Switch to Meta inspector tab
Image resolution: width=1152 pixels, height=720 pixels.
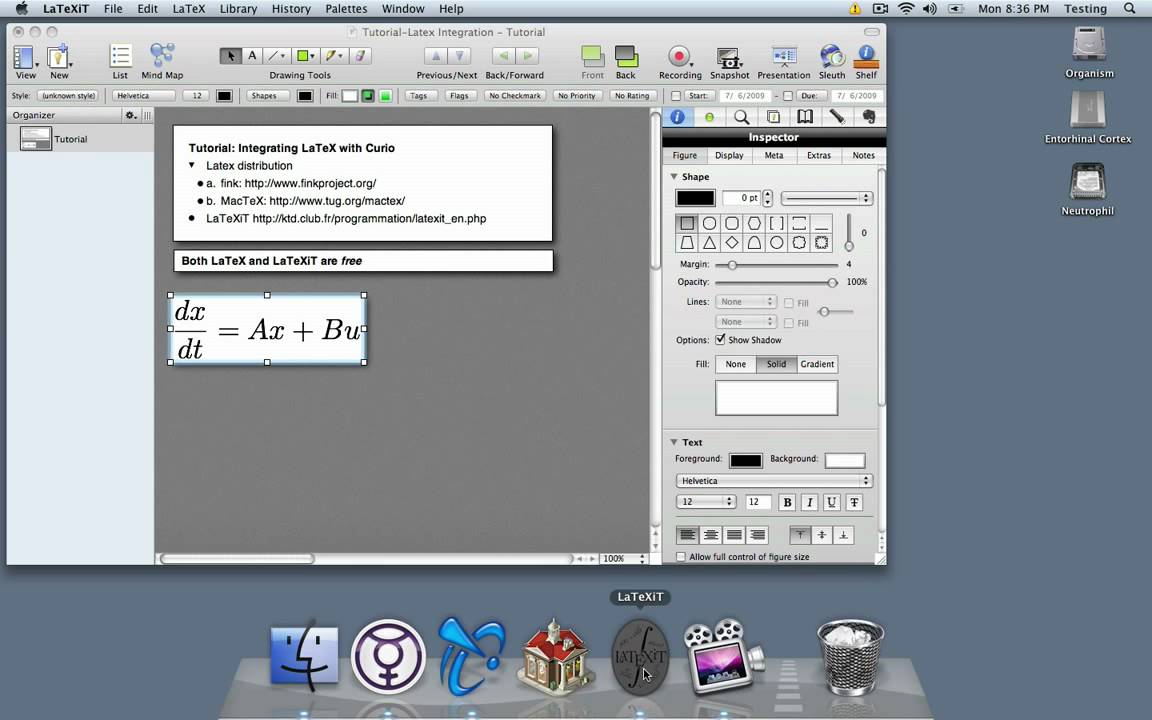tap(774, 156)
